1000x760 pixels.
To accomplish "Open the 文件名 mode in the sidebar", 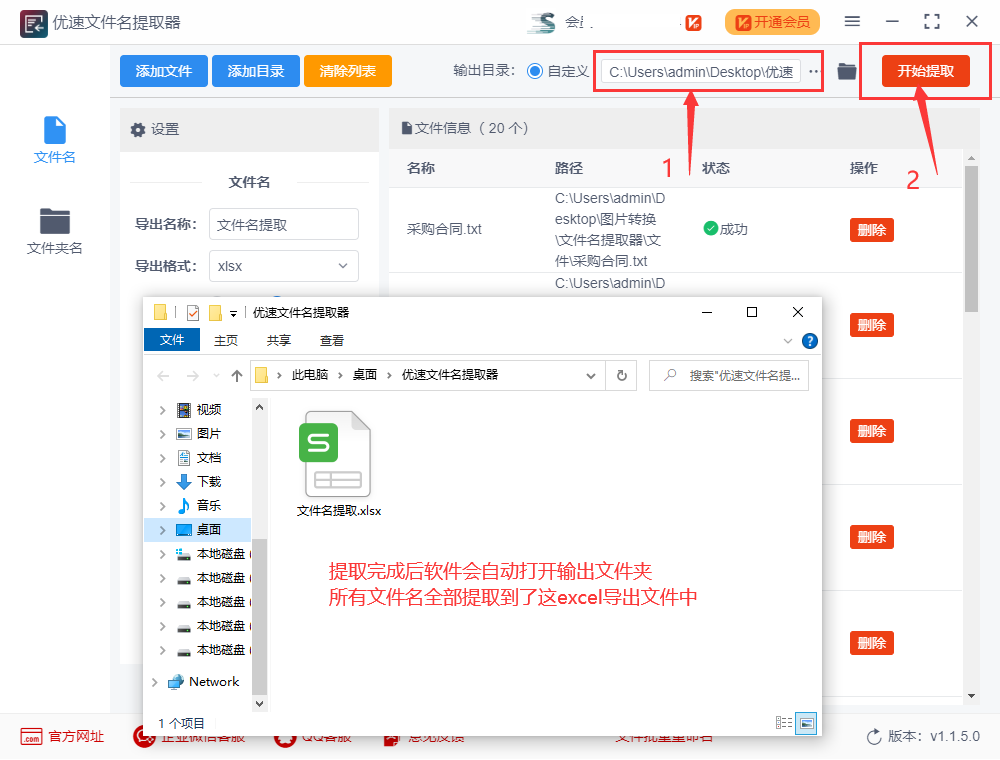I will (54, 140).
